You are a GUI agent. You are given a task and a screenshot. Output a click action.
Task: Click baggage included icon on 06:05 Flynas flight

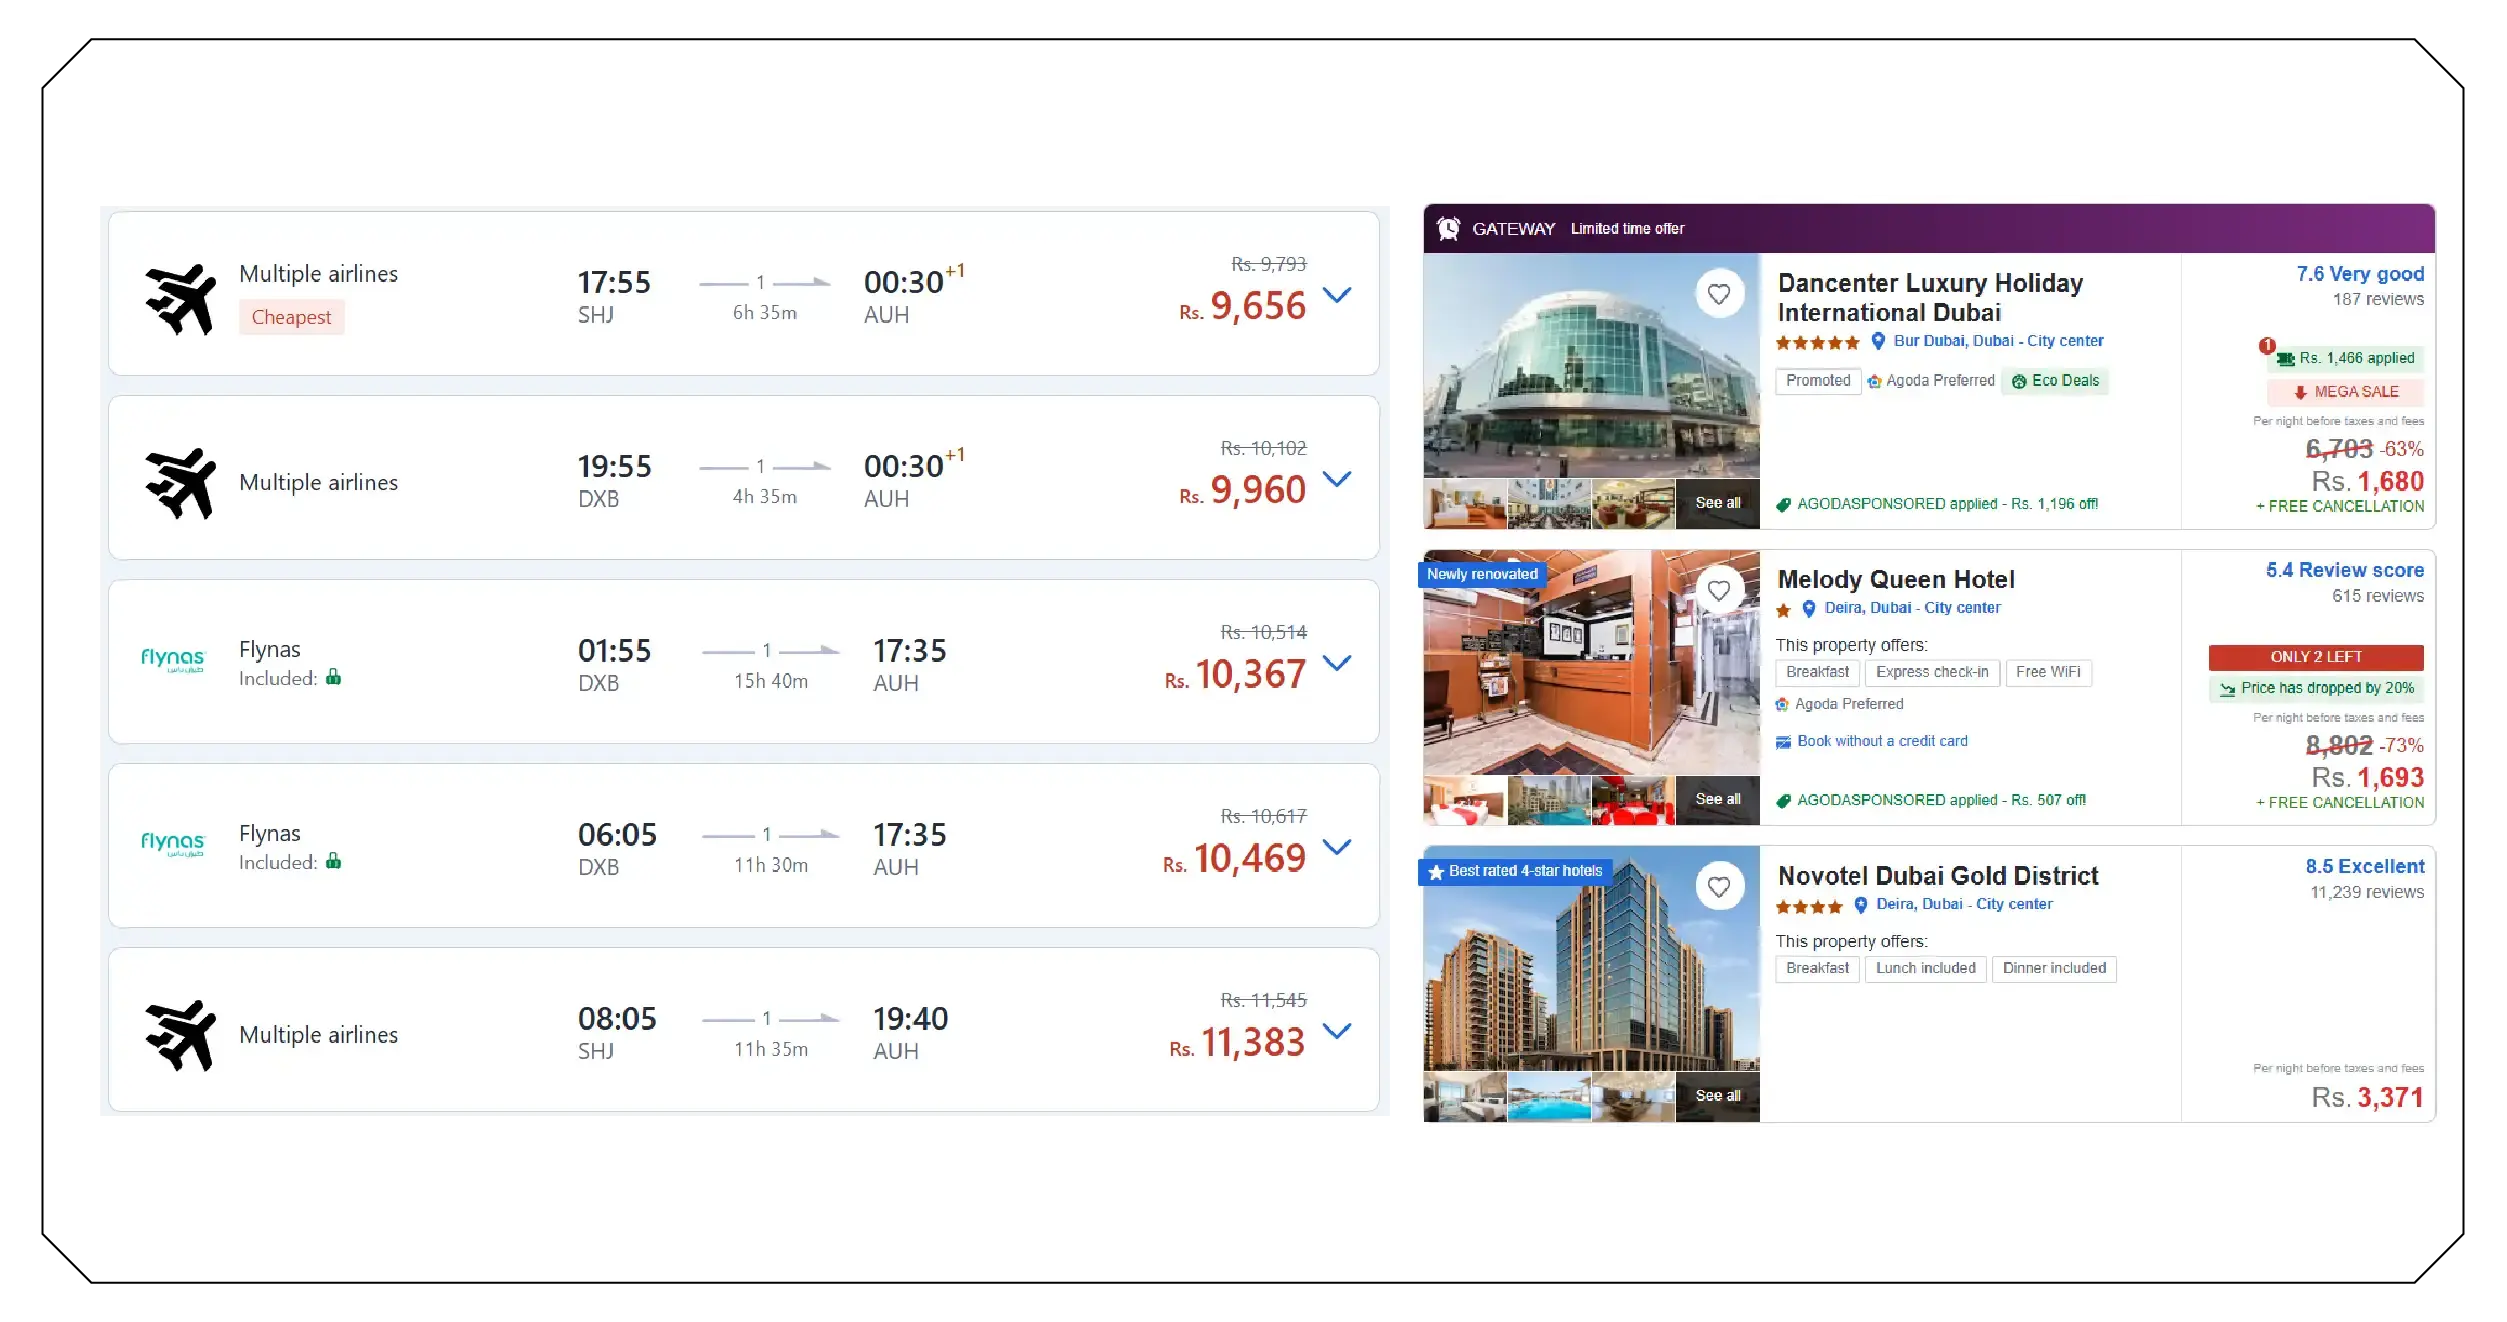[x=334, y=861]
